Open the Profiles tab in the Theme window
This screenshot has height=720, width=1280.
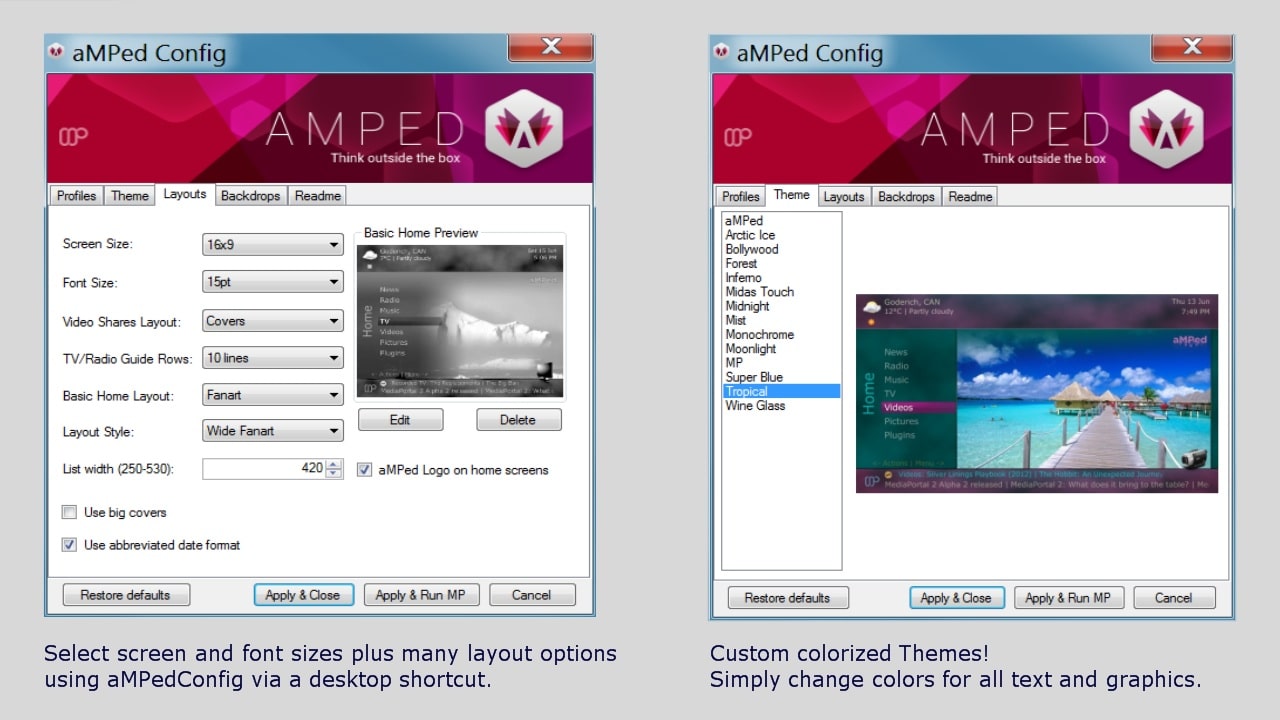click(x=741, y=197)
